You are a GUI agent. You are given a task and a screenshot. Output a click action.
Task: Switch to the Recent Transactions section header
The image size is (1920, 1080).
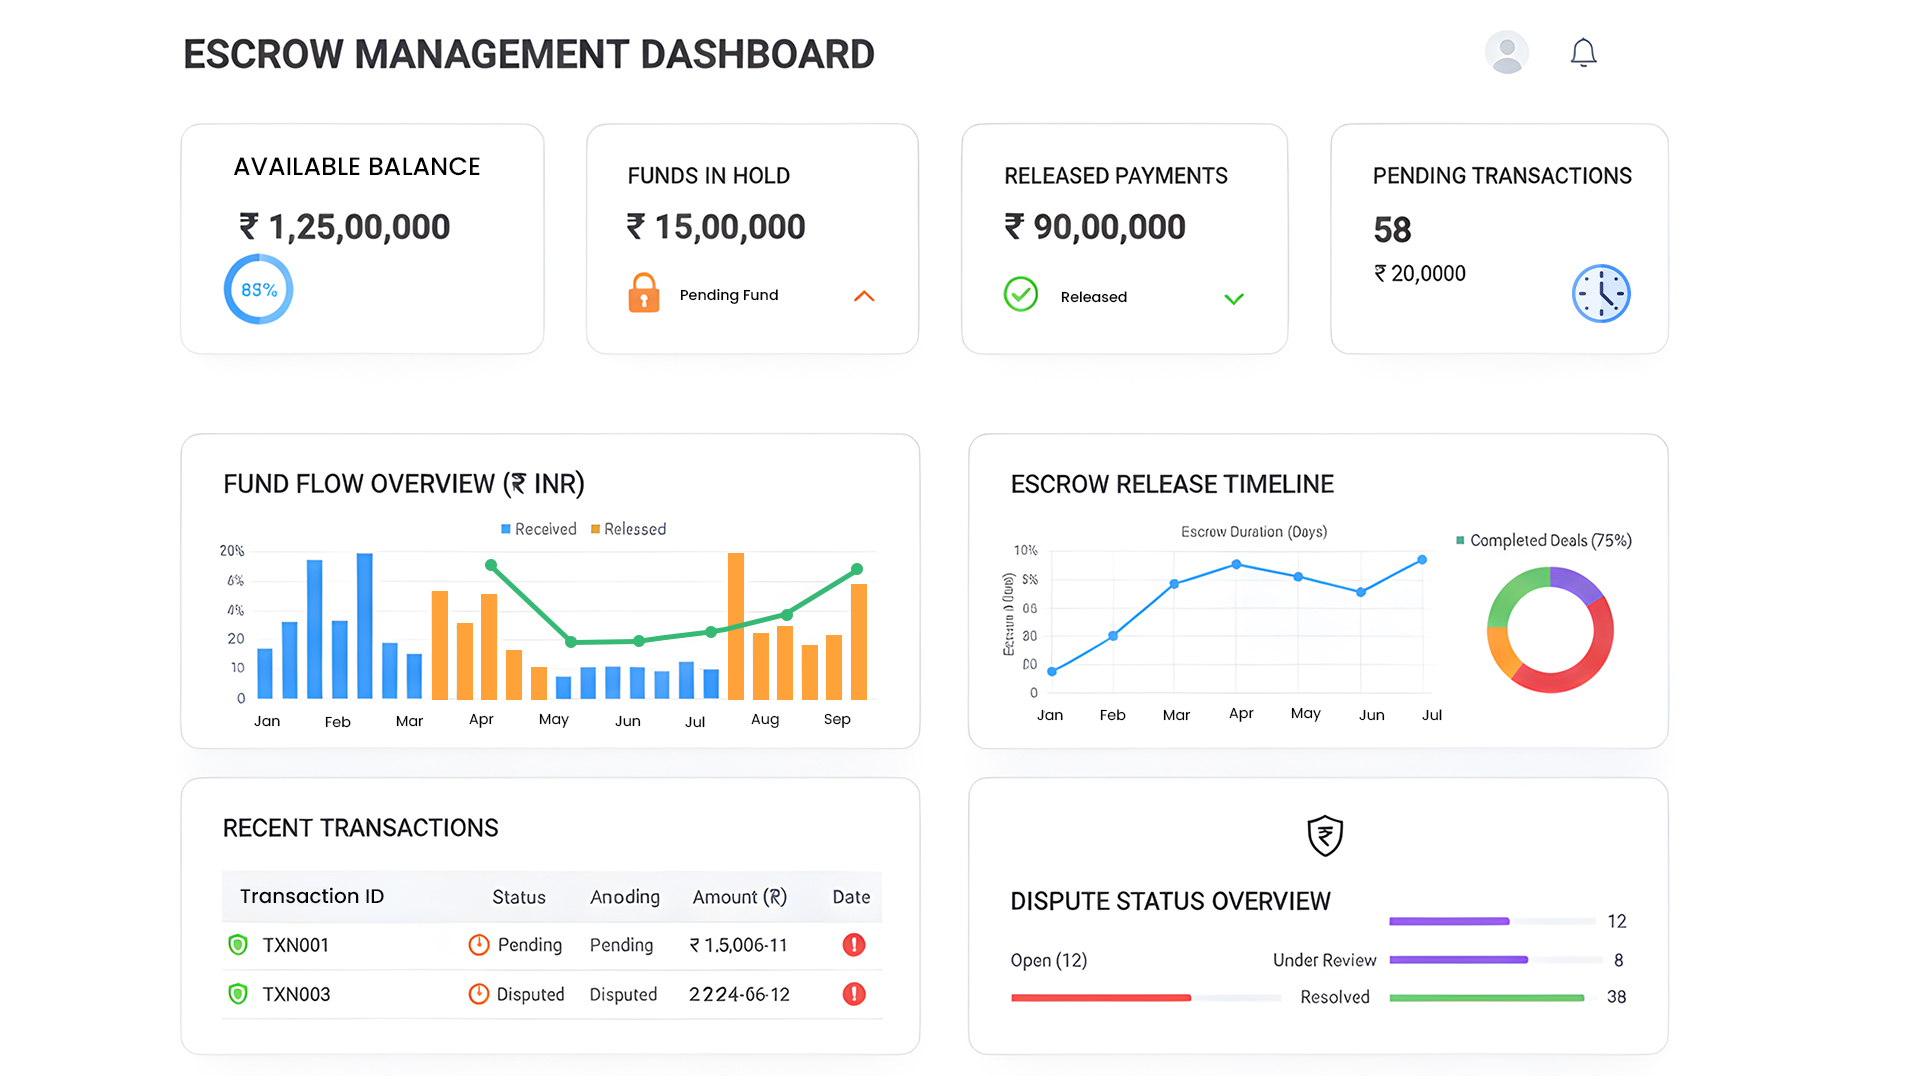(360, 827)
